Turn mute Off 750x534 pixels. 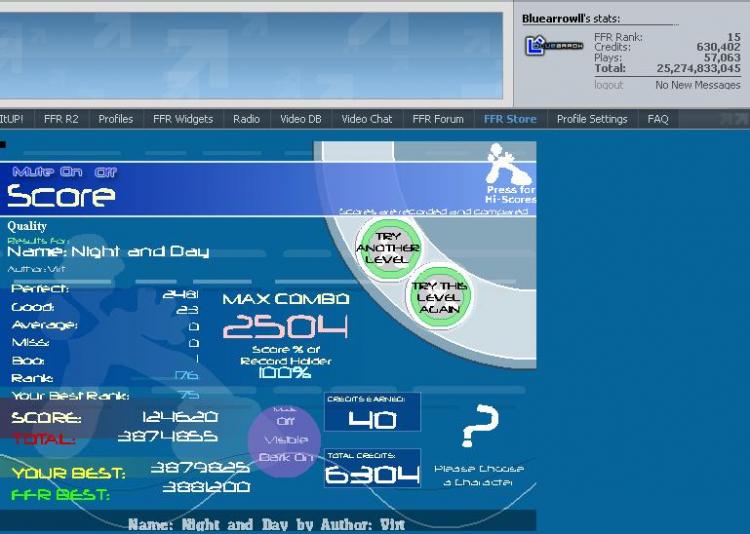(x=106, y=172)
